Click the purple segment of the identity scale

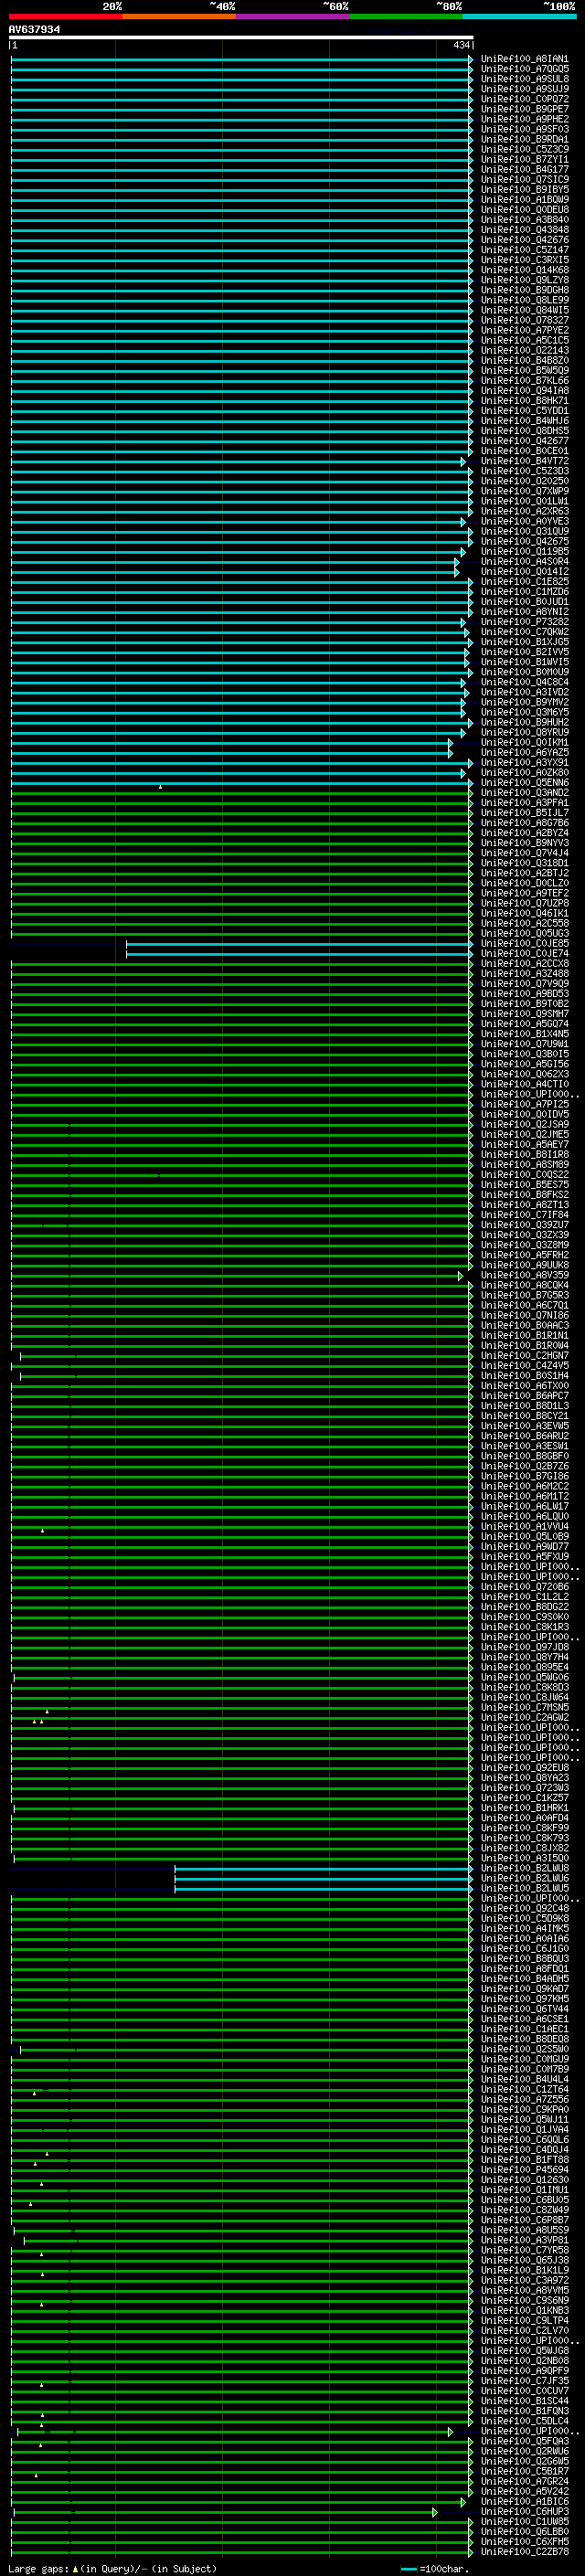point(292,17)
